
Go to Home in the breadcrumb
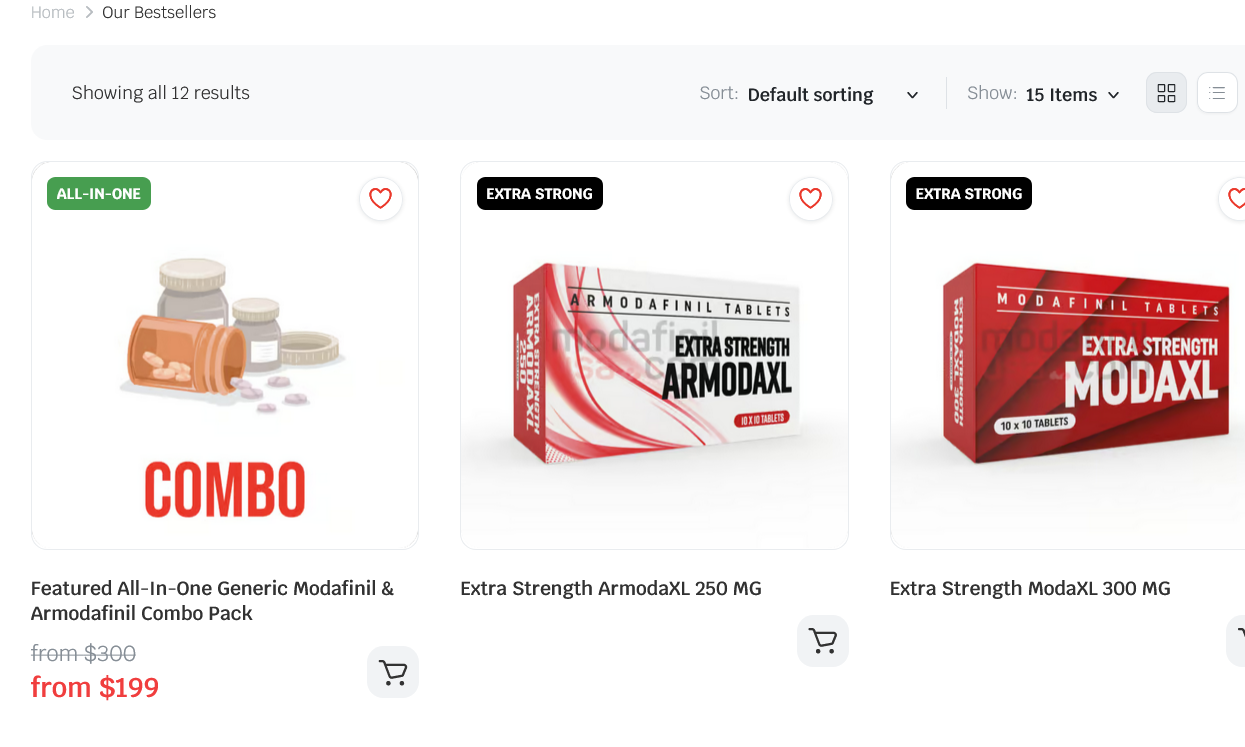(x=52, y=12)
